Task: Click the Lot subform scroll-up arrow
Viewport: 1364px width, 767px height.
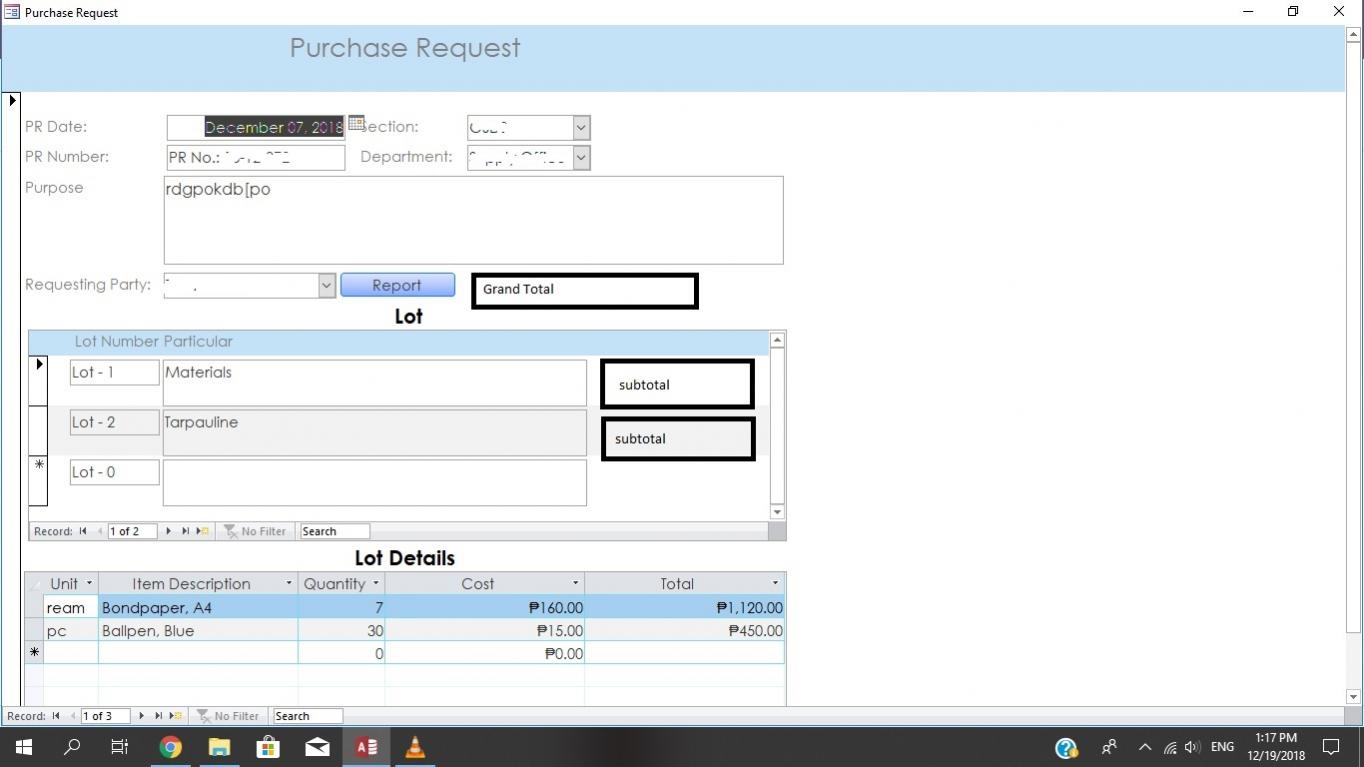Action: pos(777,340)
